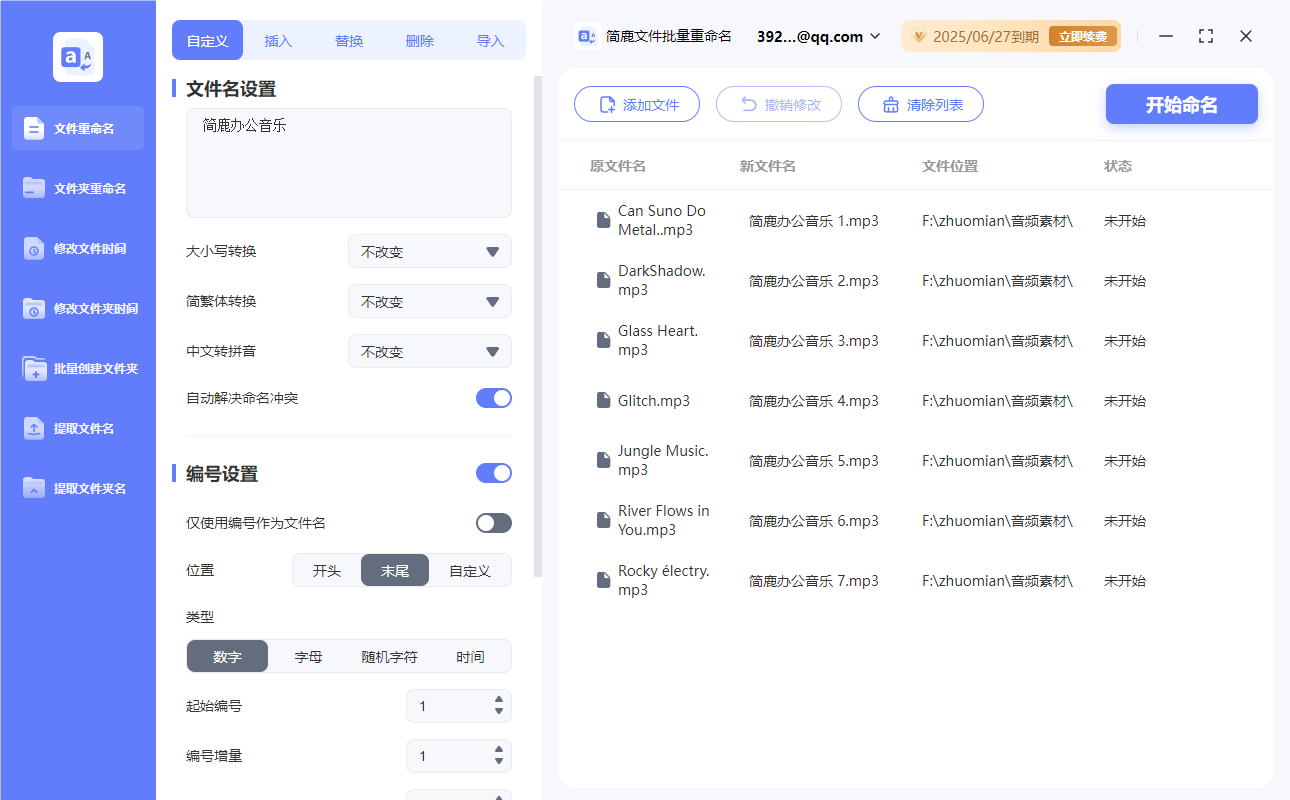Open the 修改文件时间 tool
The width and height of the screenshot is (1290, 800).
77,248
